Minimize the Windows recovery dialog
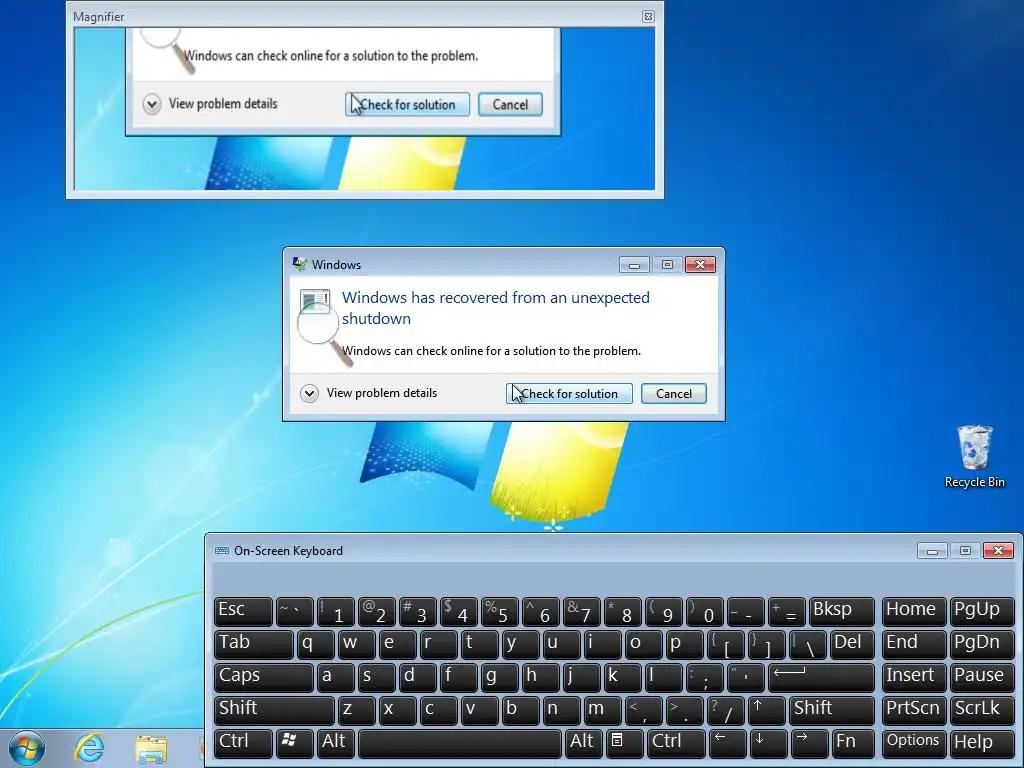The height and width of the screenshot is (768, 1024). coord(634,264)
